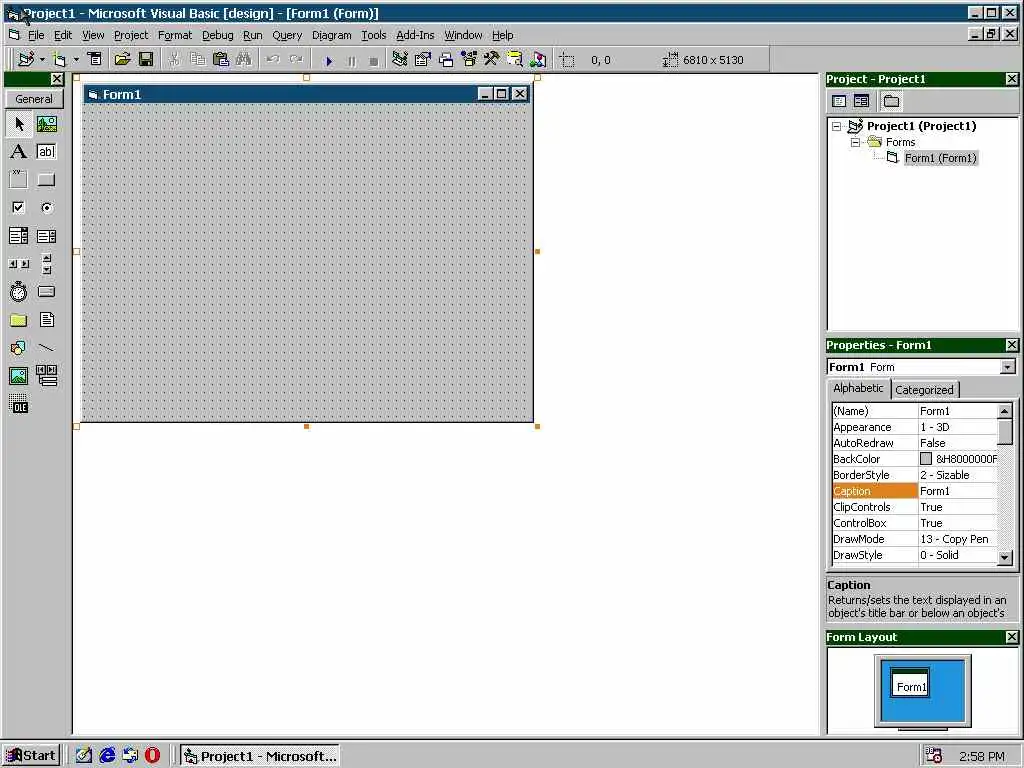The height and width of the screenshot is (768, 1024).
Task: Open the Format menu
Action: click(175, 35)
